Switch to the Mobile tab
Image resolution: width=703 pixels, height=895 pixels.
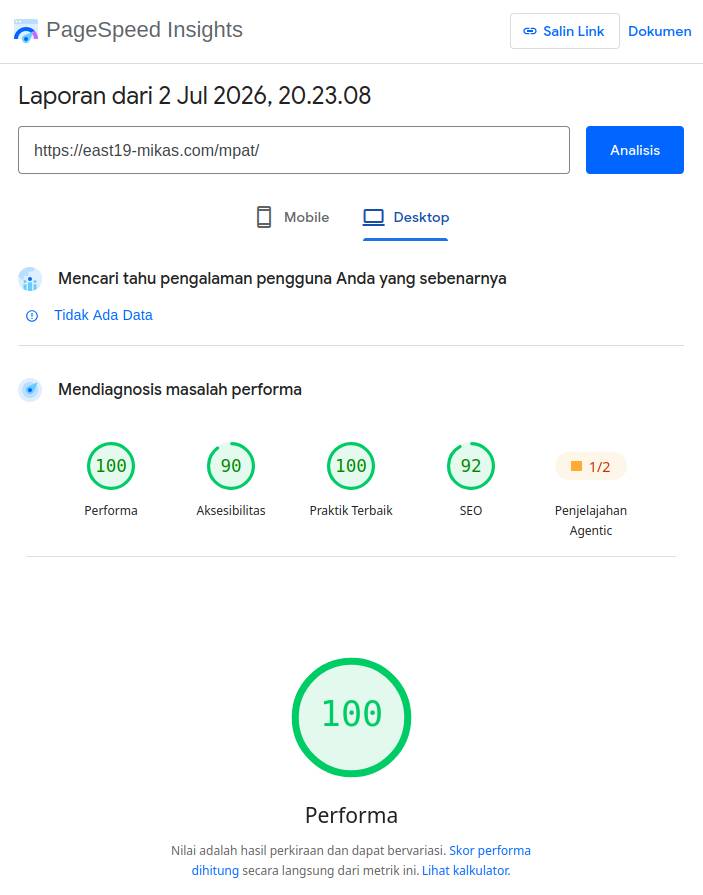(293, 217)
